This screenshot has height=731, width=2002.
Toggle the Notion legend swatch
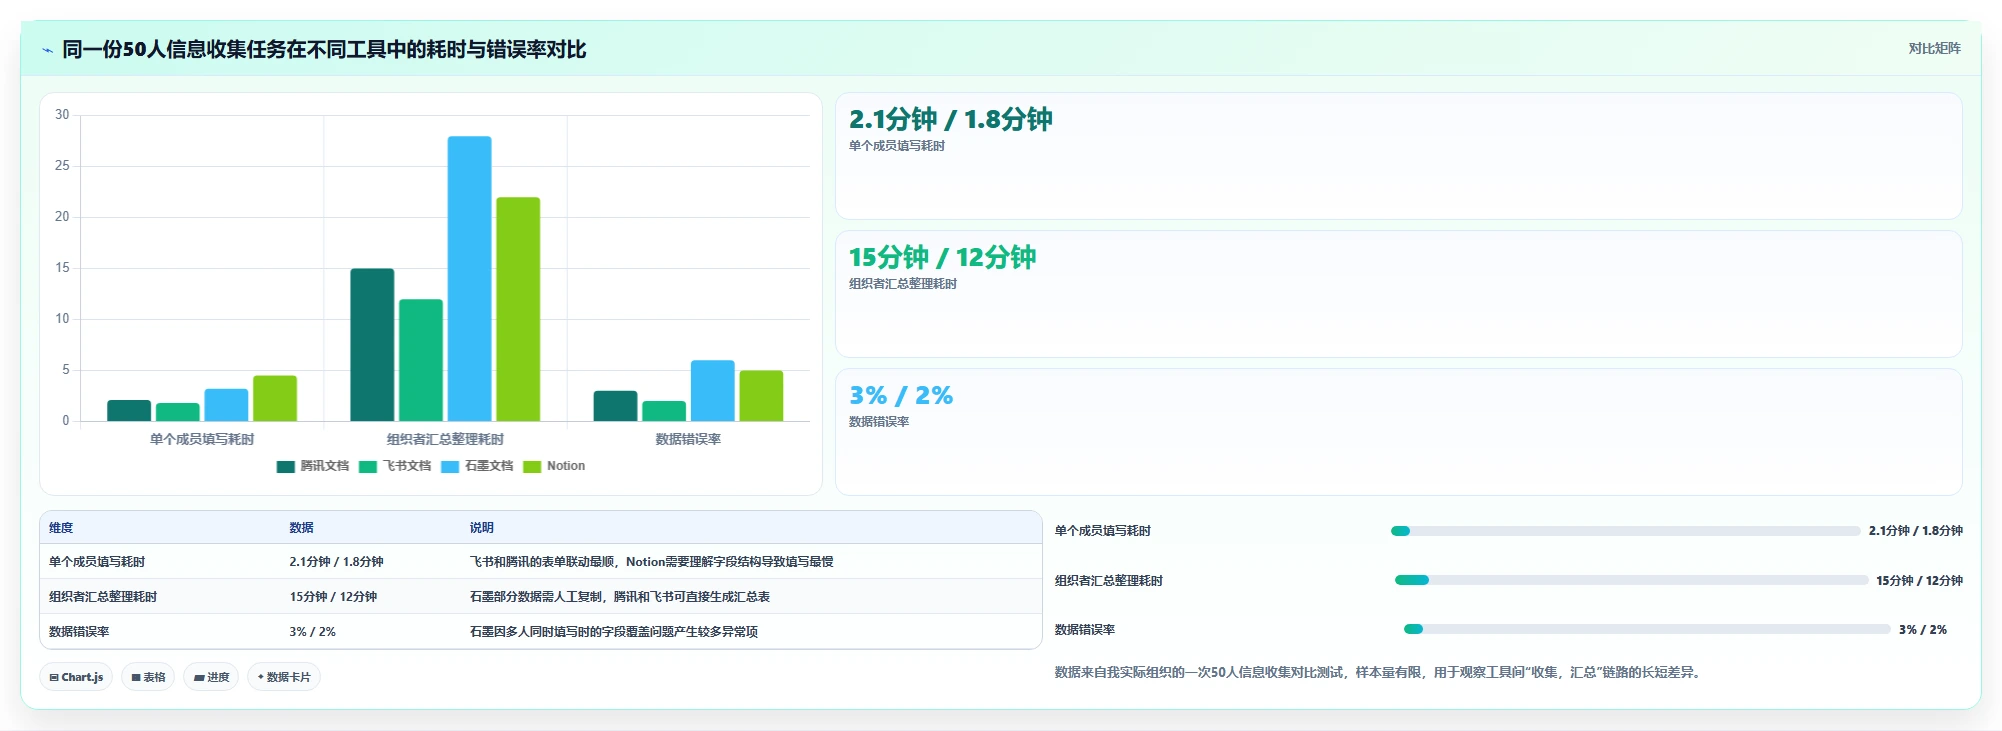(532, 466)
